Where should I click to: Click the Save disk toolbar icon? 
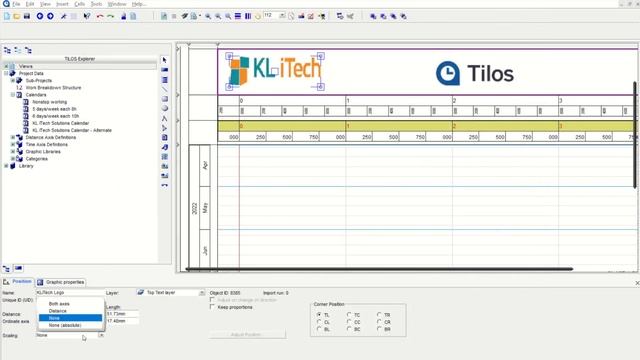[x=27, y=16]
